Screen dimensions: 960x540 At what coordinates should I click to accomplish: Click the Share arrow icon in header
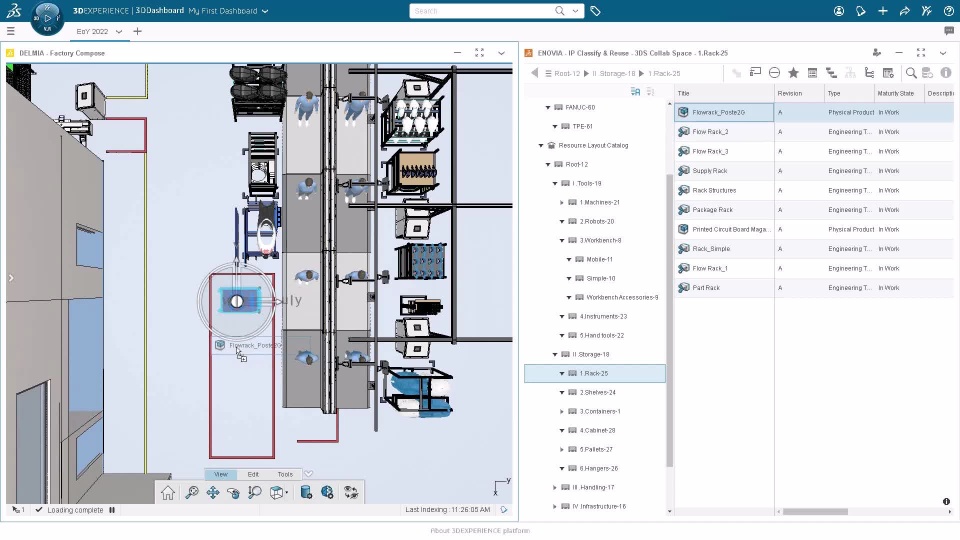click(x=904, y=11)
